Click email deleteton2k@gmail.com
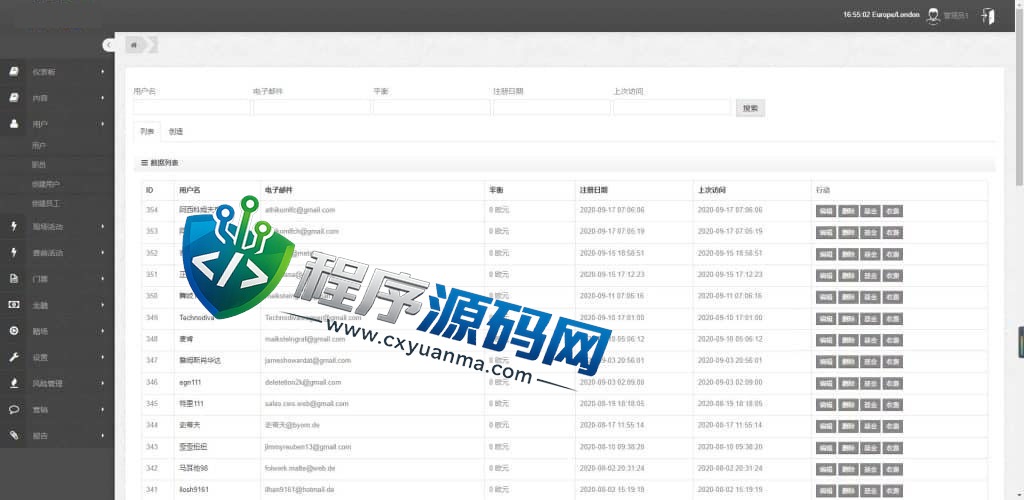 click(x=302, y=382)
